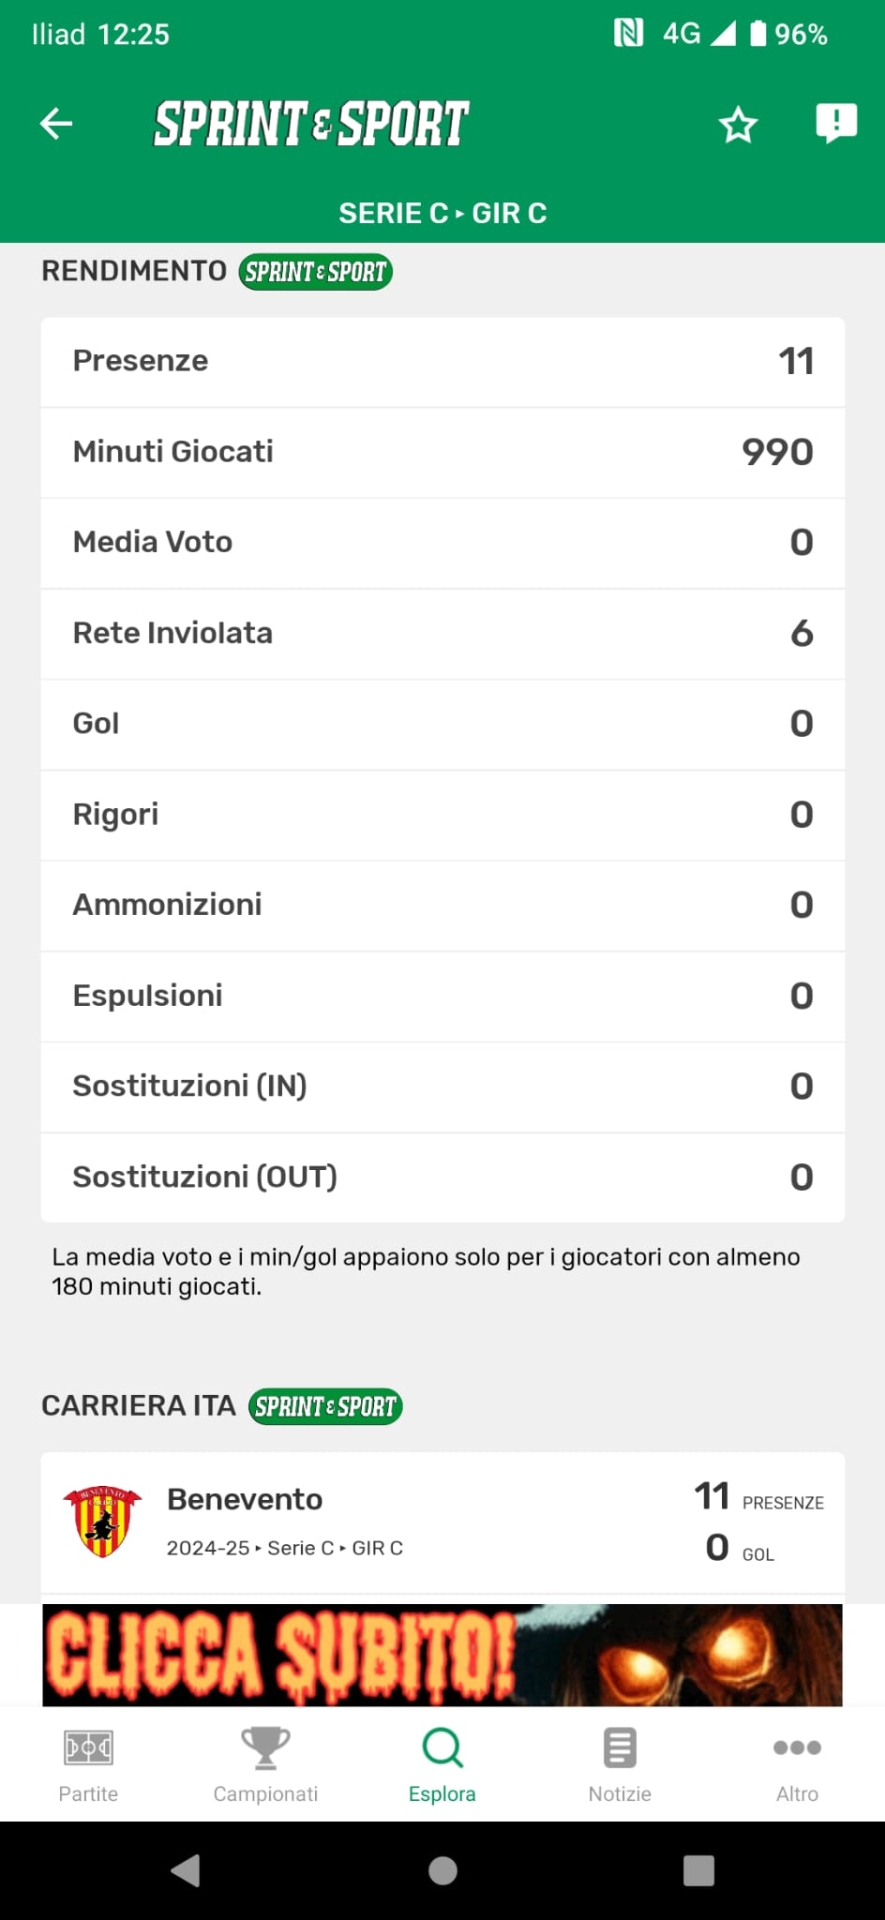Open the Notizie tab
The image size is (885, 1920).
[619, 1766]
